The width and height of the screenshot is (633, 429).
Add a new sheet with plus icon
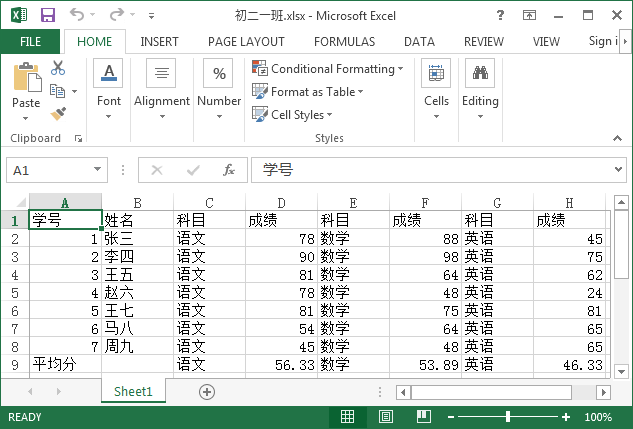207,392
